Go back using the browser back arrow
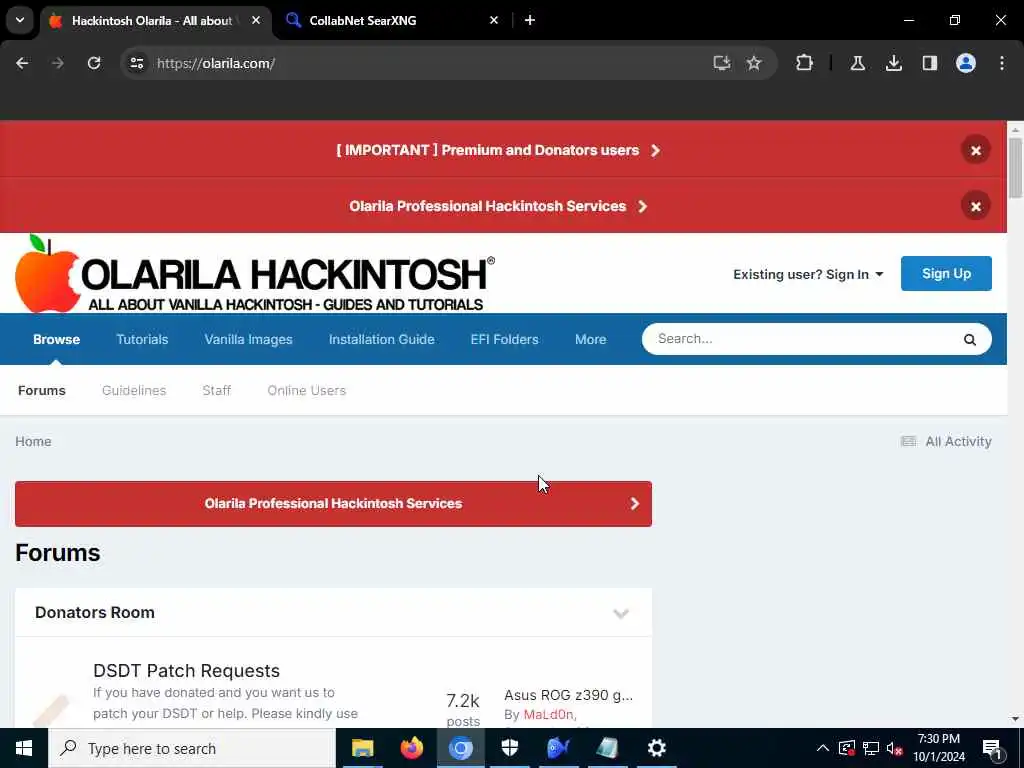 (22, 63)
